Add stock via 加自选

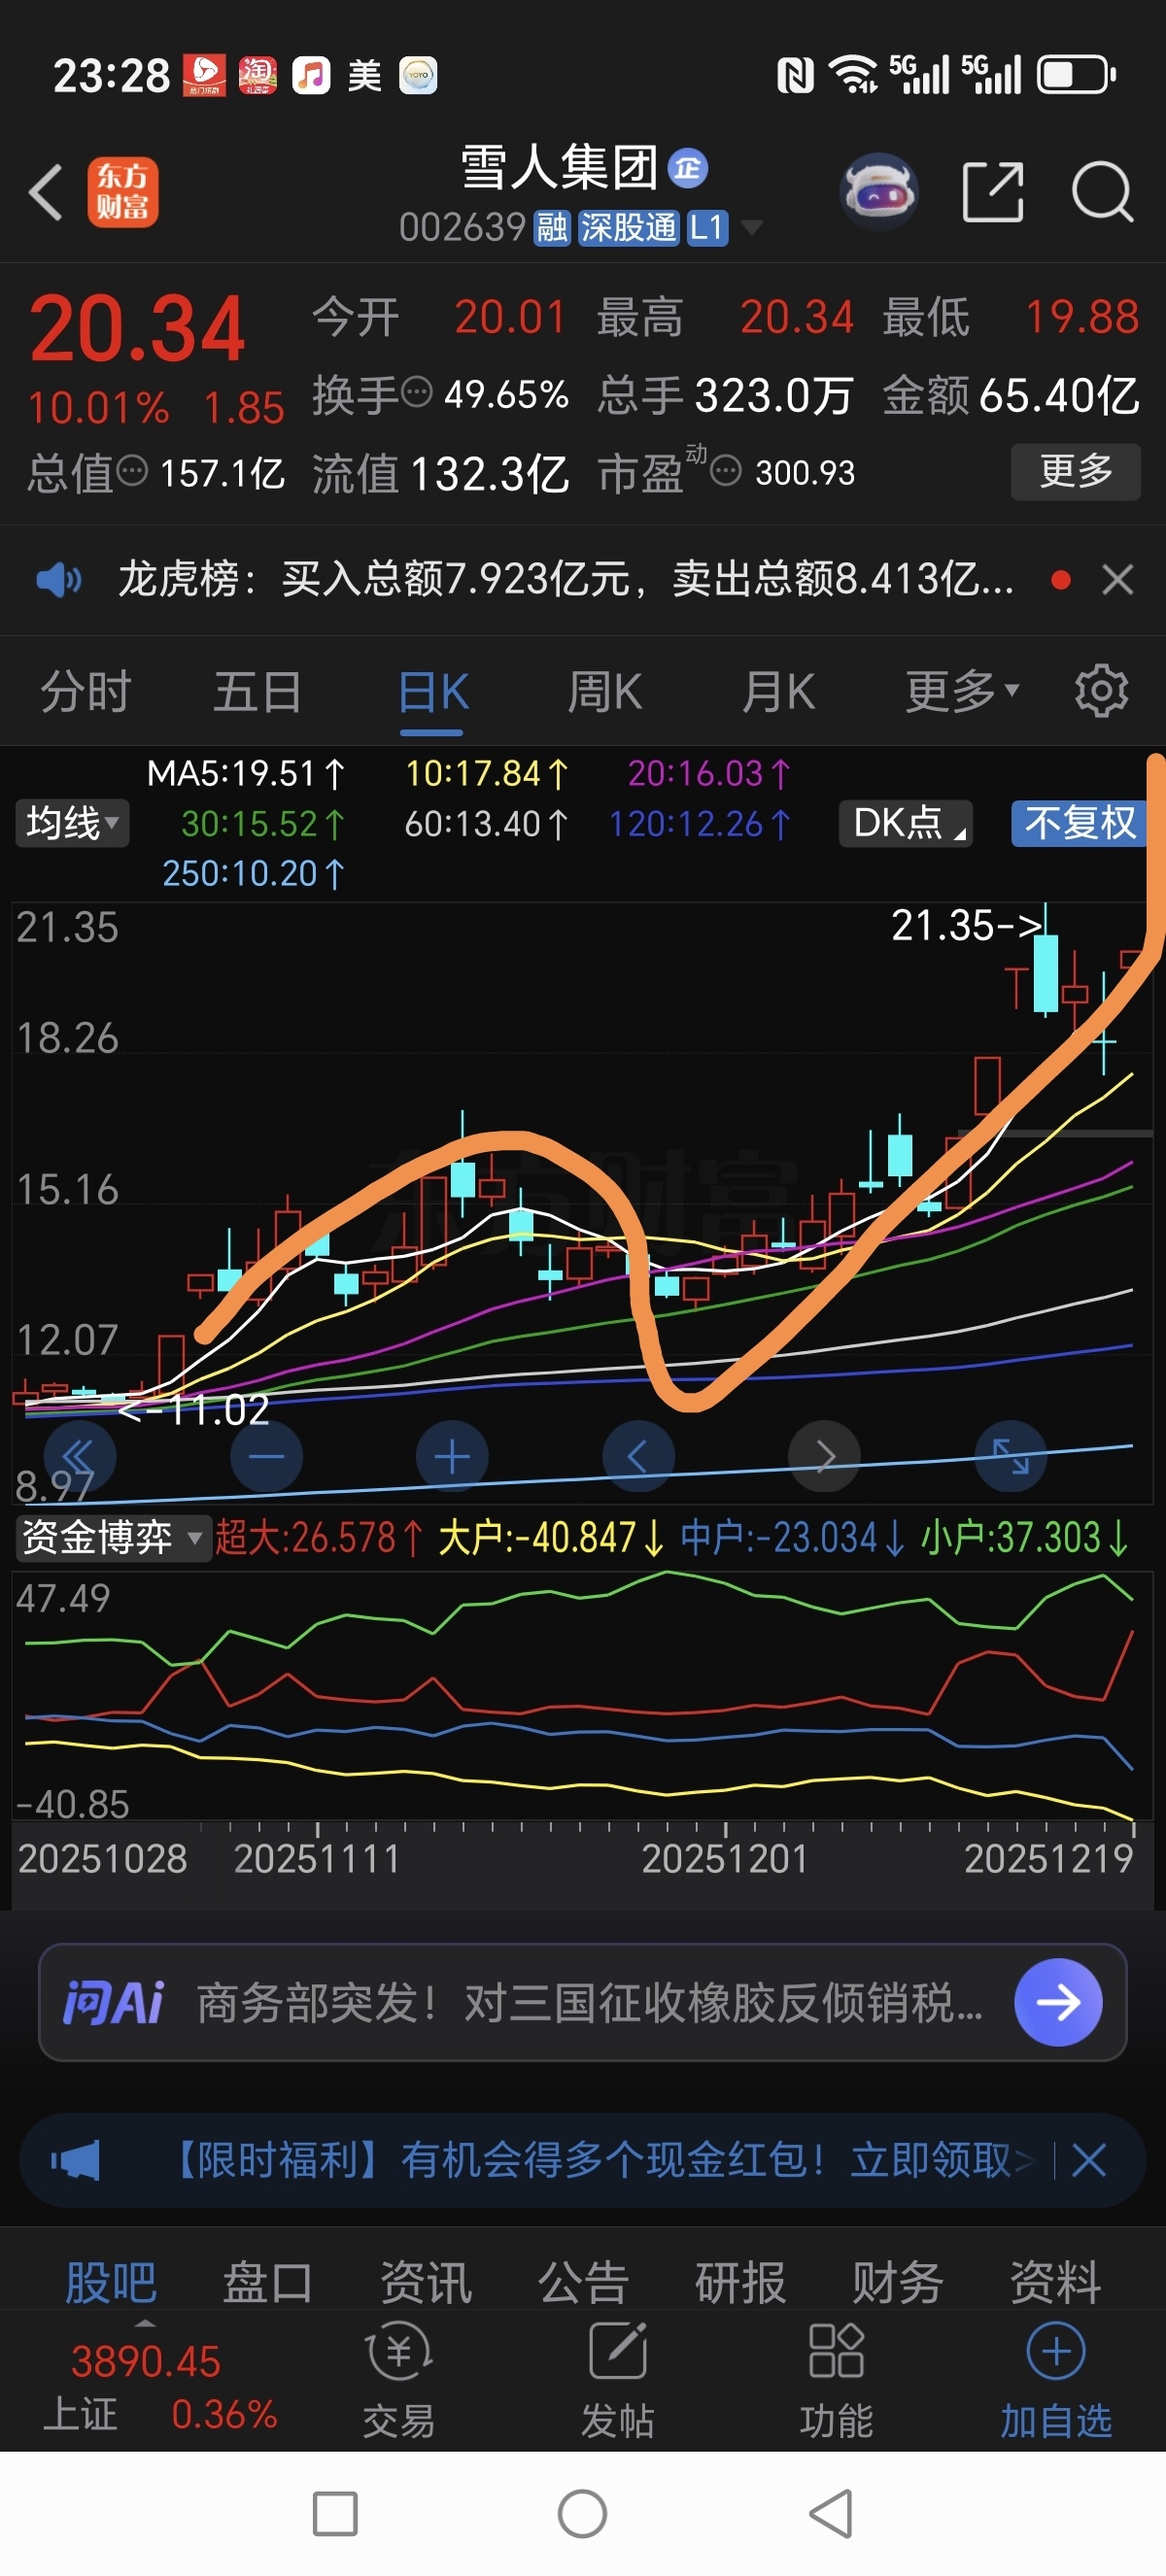pos(1056,2379)
